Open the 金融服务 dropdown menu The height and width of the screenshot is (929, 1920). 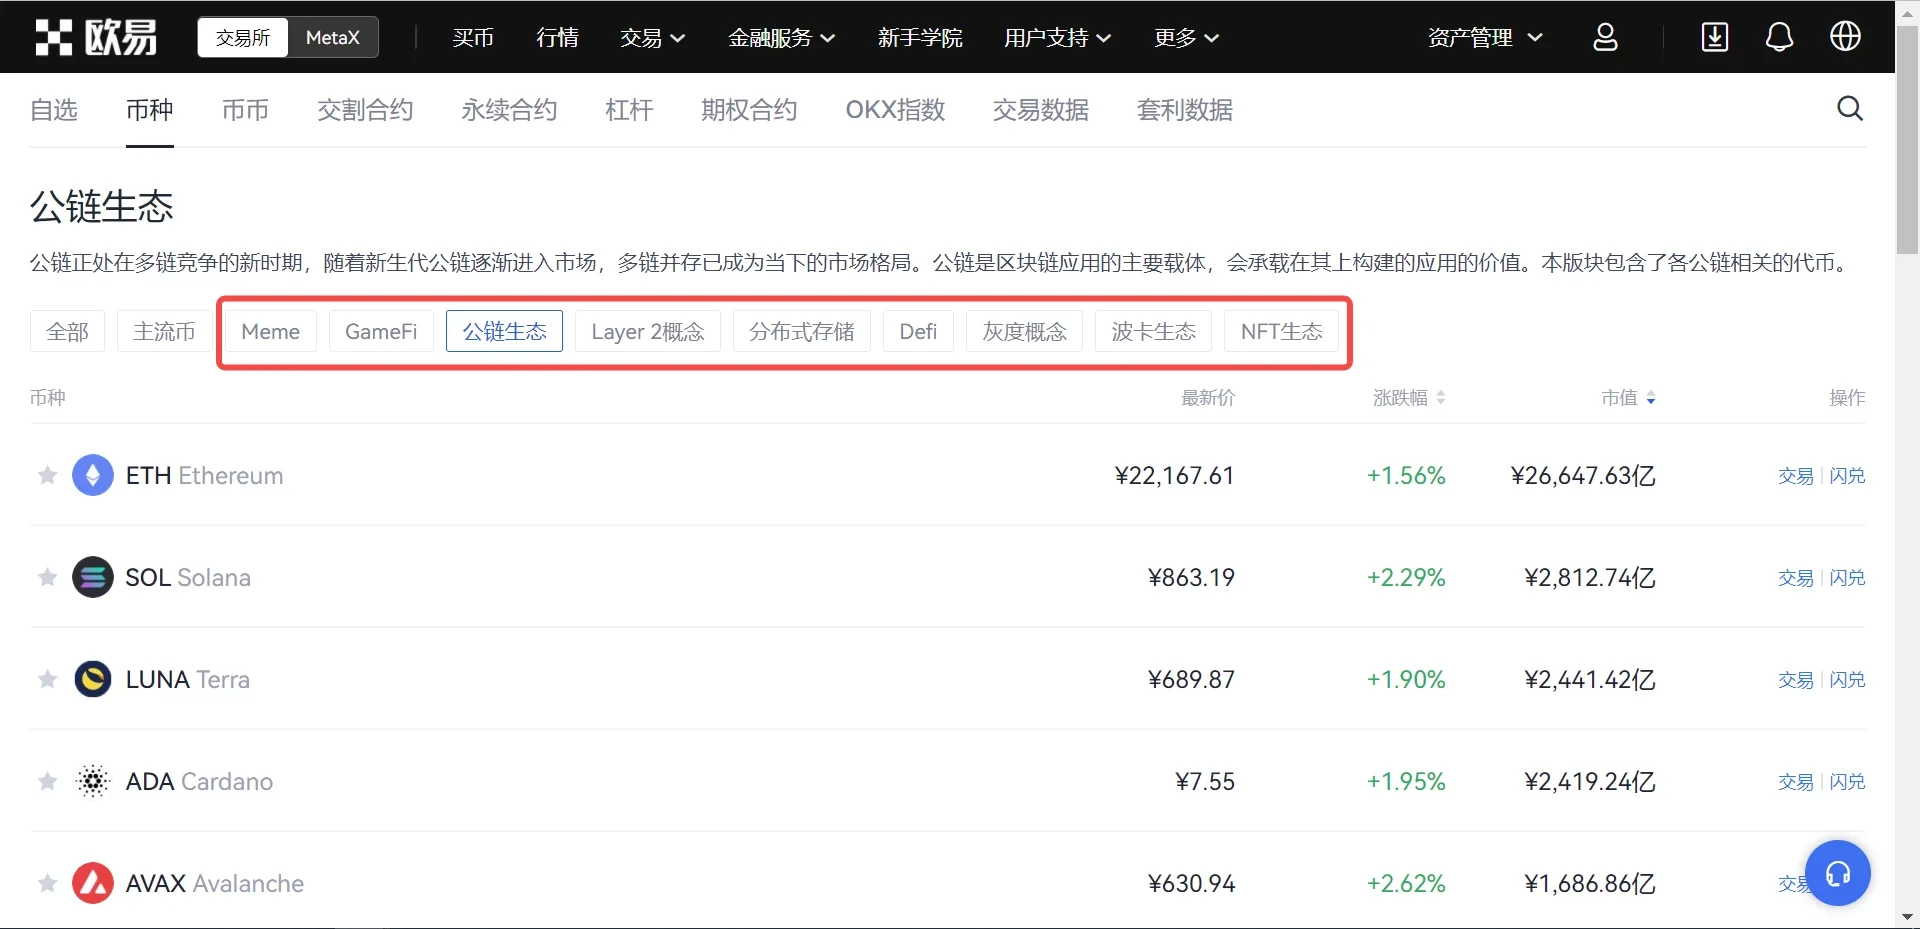[x=781, y=37]
